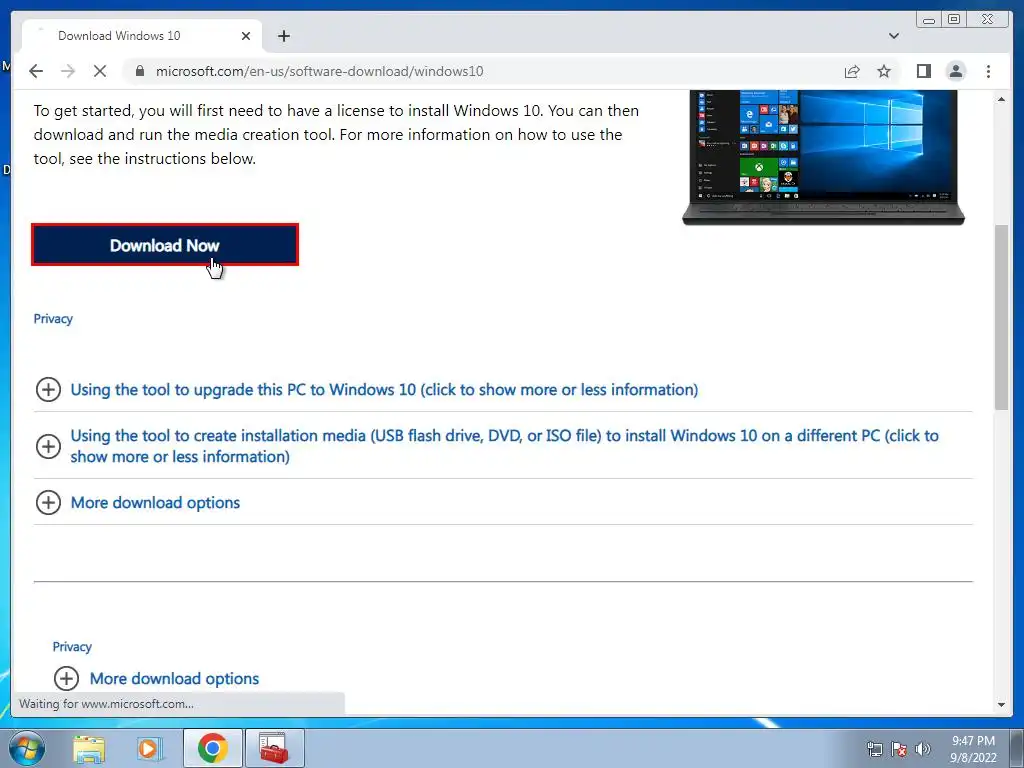This screenshot has width=1024, height=768.
Task: Stop loading the page
Action: pos(100,71)
